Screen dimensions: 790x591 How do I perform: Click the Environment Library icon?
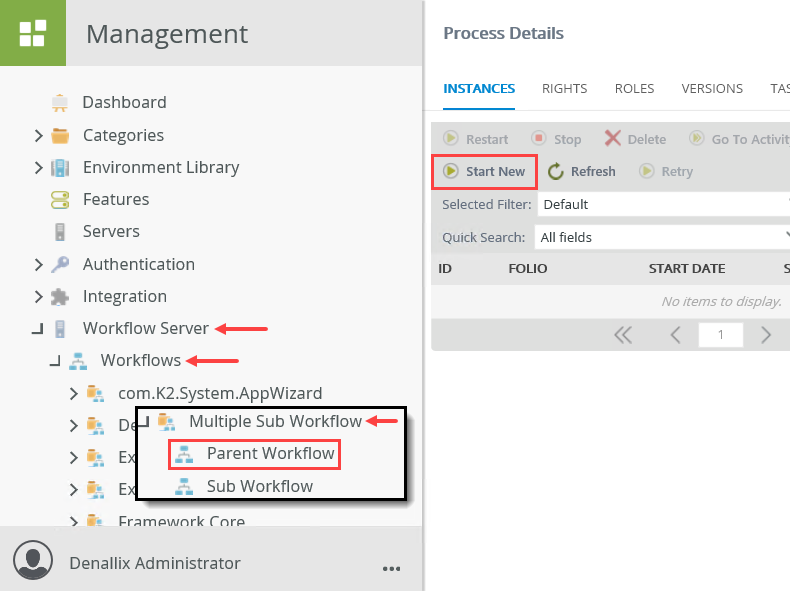click(x=60, y=167)
